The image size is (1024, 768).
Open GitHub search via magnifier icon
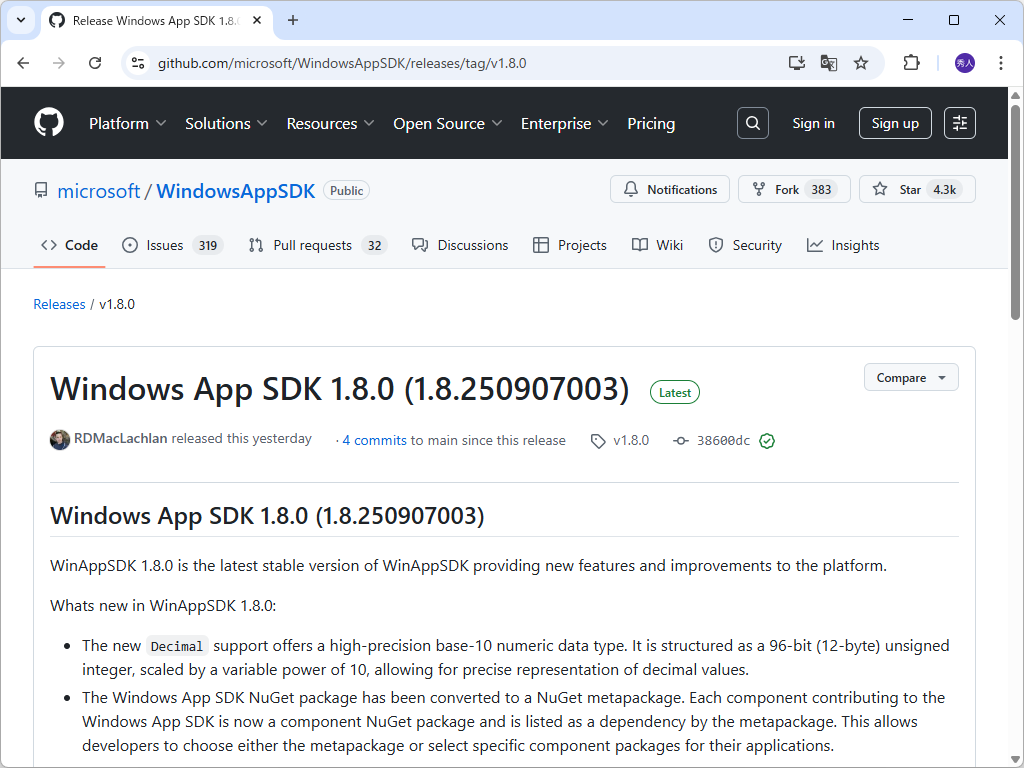pos(752,123)
